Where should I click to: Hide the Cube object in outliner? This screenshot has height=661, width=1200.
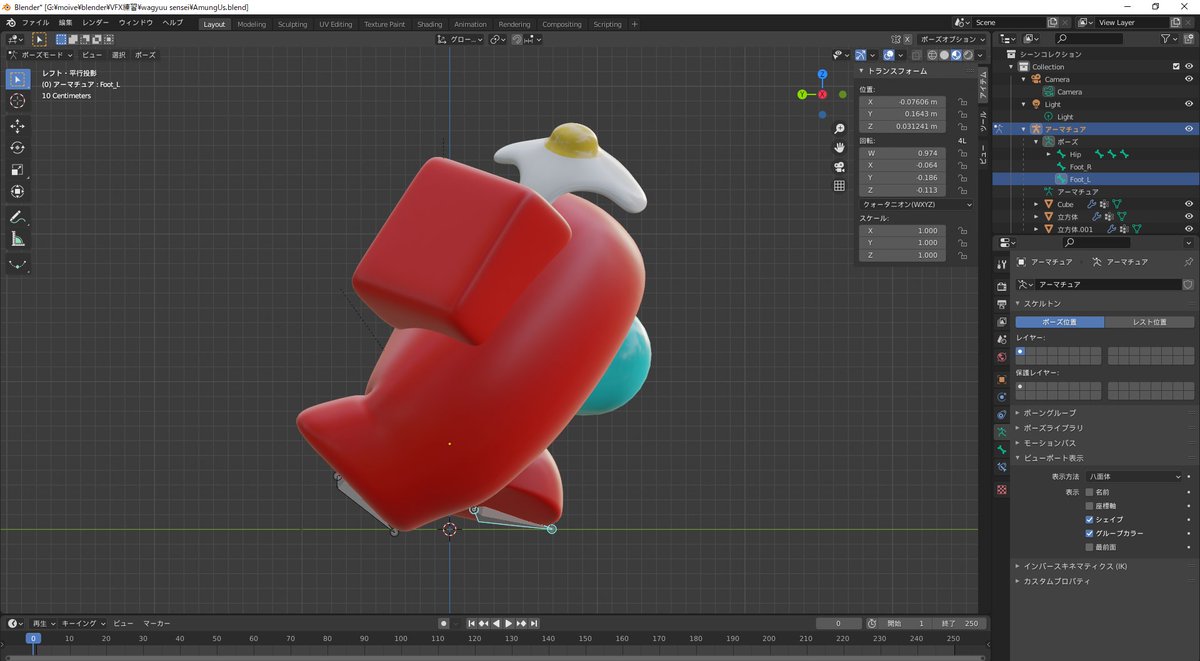[x=1189, y=204]
